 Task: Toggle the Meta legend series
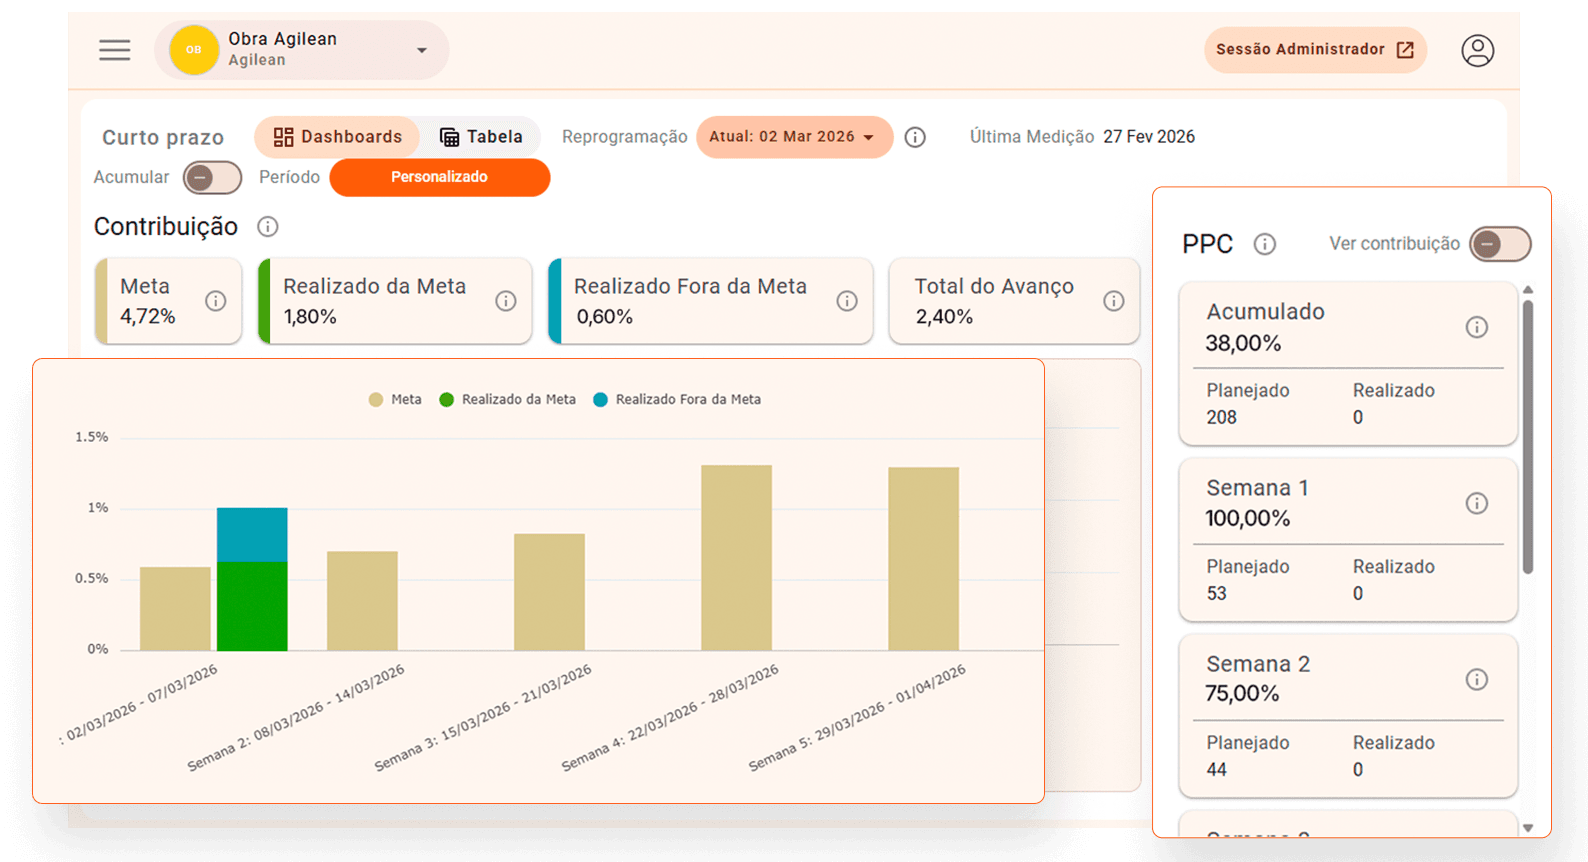tap(395, 400)
